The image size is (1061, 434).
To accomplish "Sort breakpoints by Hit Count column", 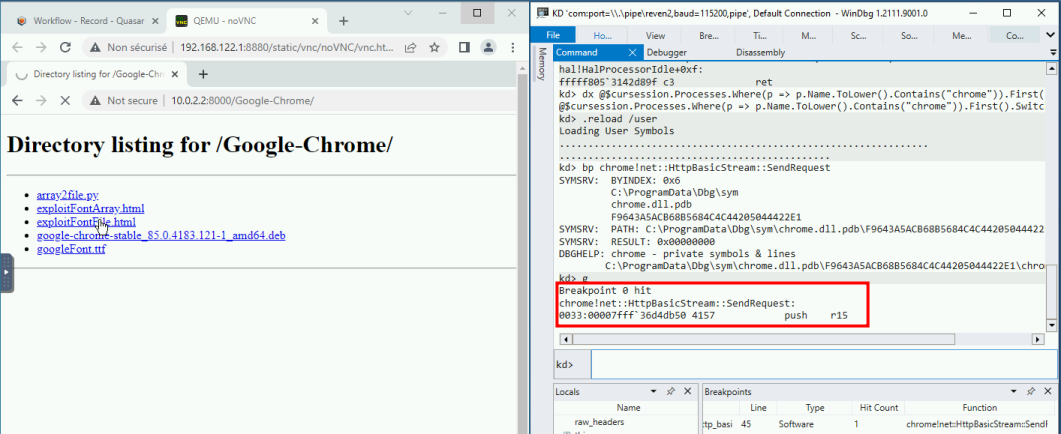I will (878, 408).
